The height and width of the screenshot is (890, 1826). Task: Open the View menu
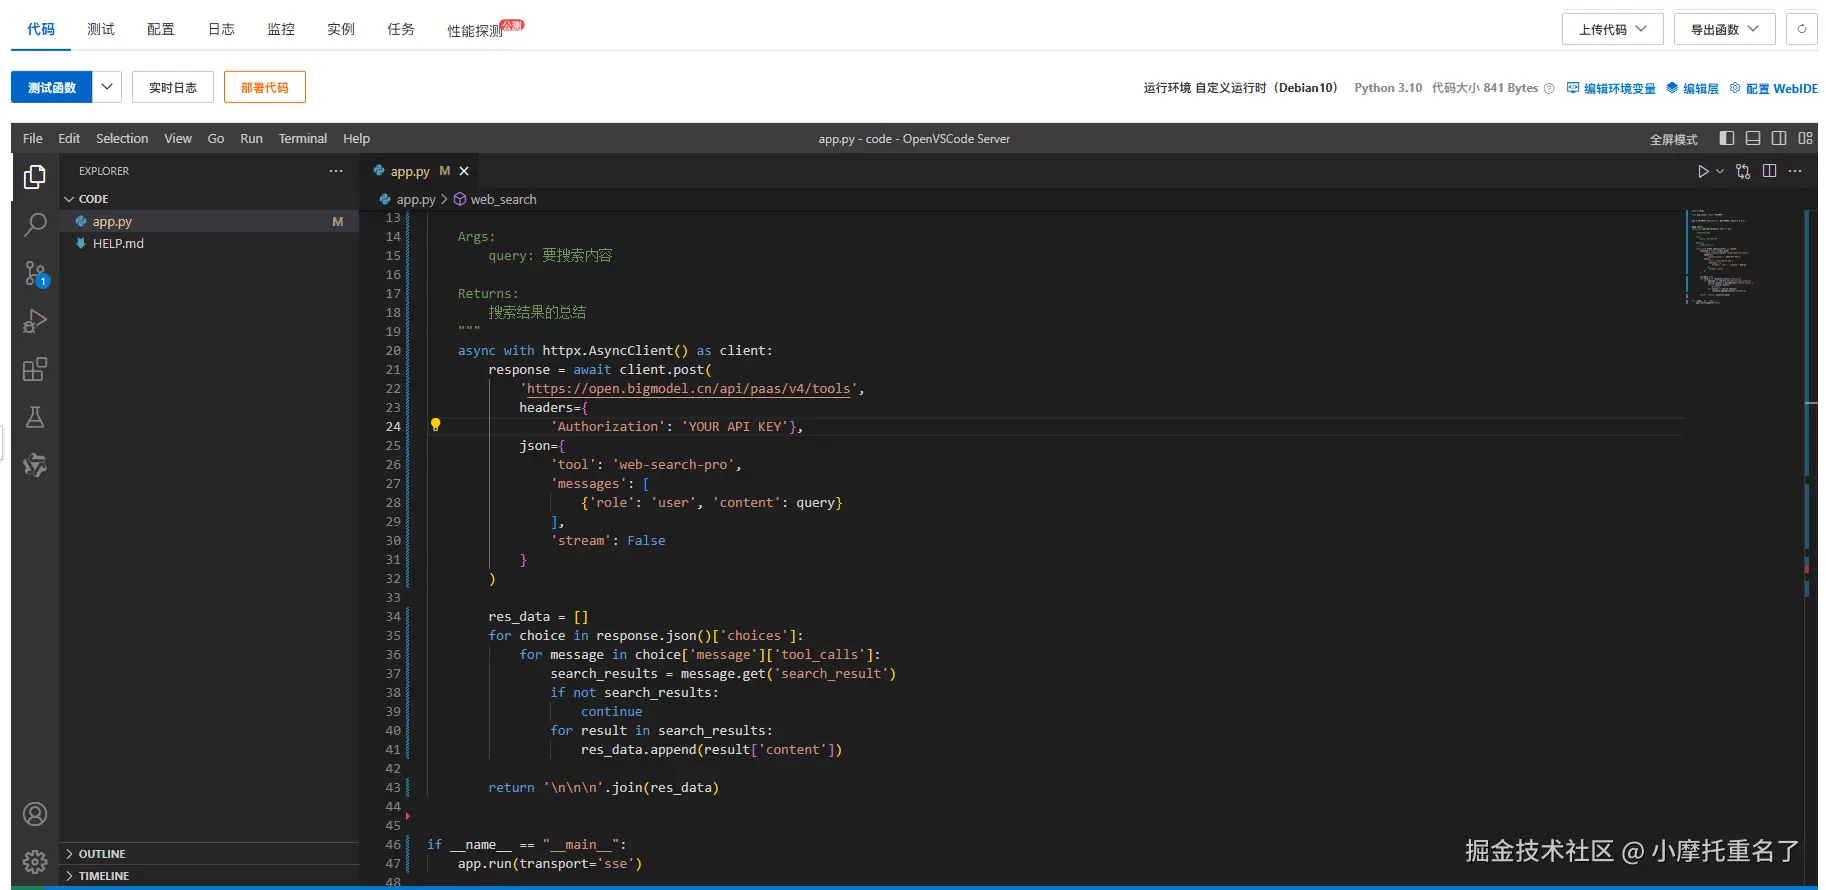click(178, 138)
